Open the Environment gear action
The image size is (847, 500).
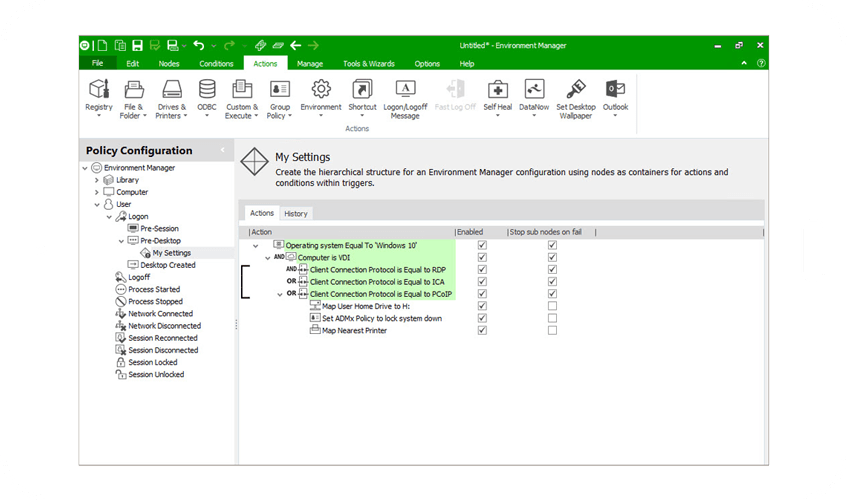pyautogui.click(x=320, y=92)
